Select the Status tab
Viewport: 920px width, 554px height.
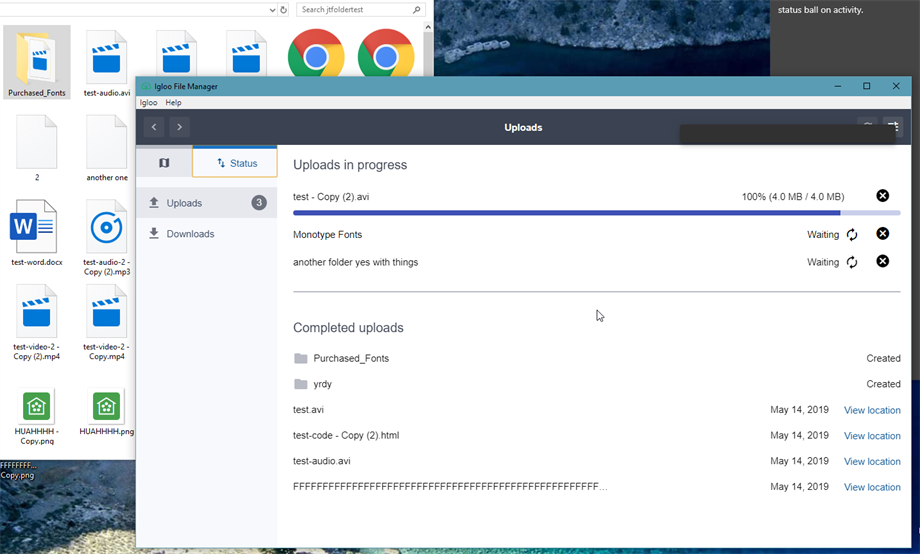pyautogui.click(x=236, y=162)
